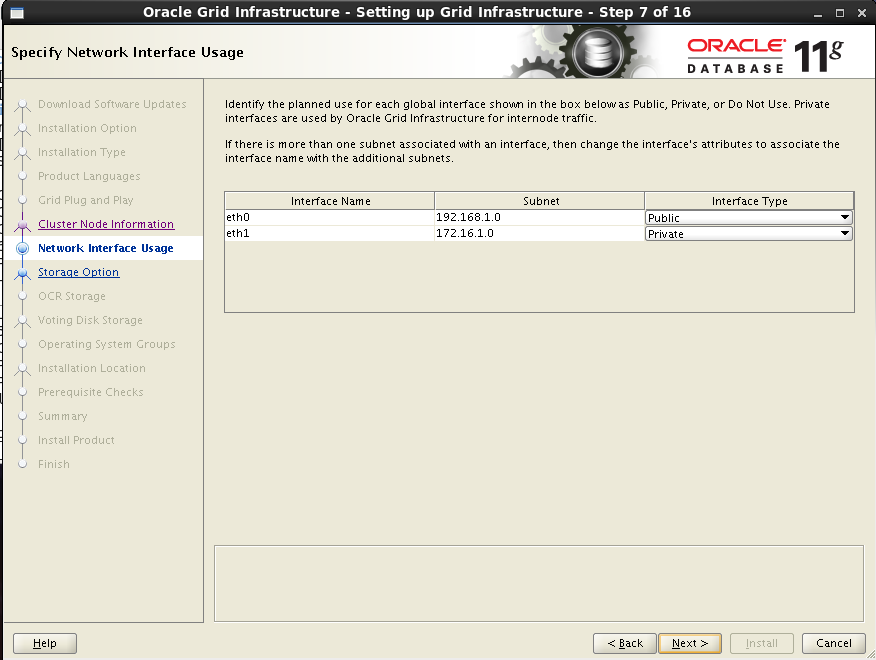Viewport: 876px width, 660px height.
Task: Click the Storage Option step marker icon
Action: [22, 273]
